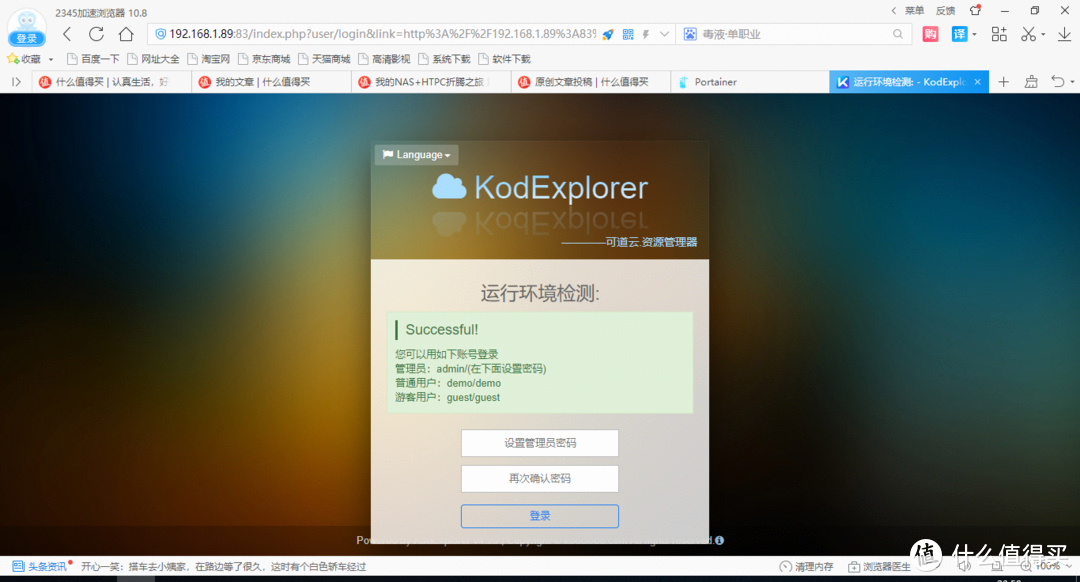Open the 天猫商城 bookmark
Viewport: 1080px width, 582px height.
pos(324,59)
